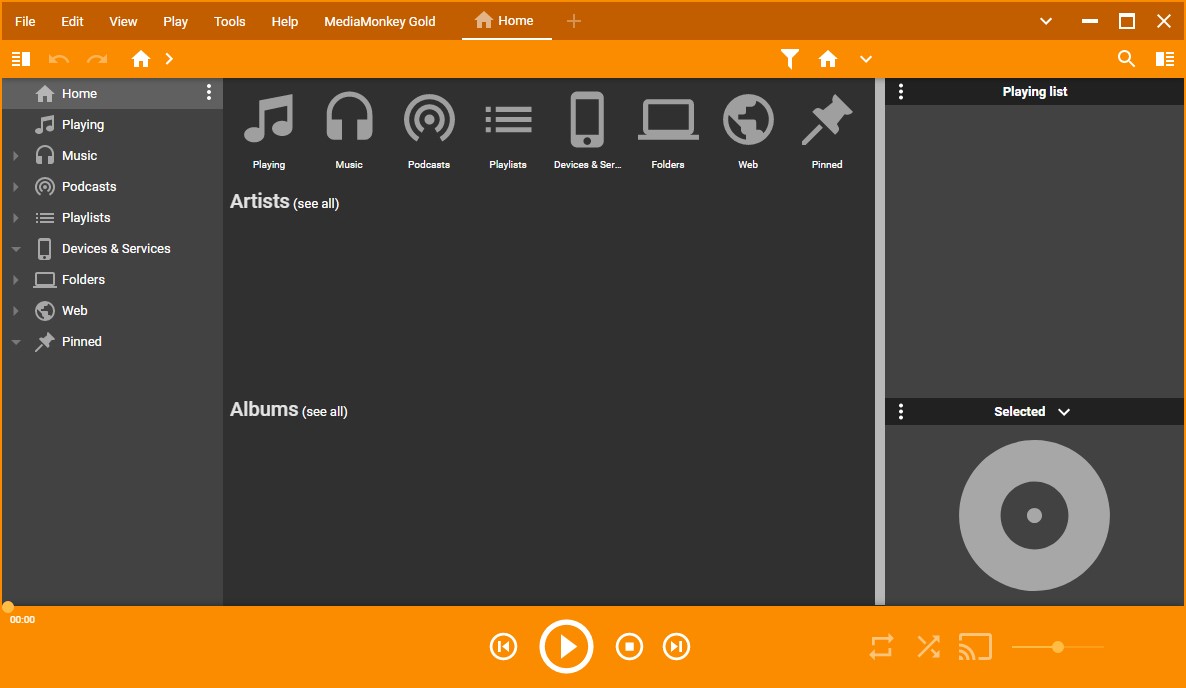Expand the Music tree node
This screenshot has width=1186, height=688.
tap(16, 156)
